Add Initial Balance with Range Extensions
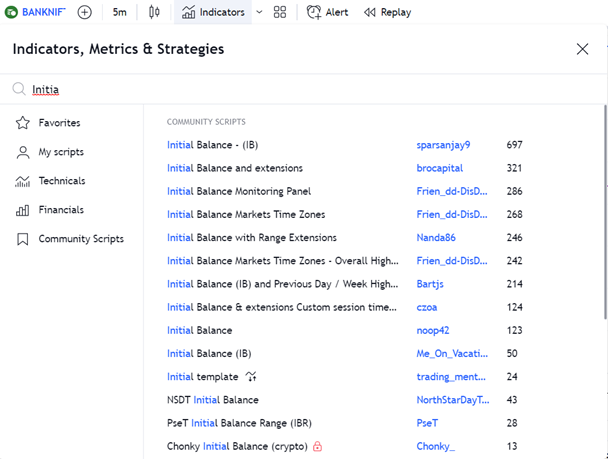 252,238
